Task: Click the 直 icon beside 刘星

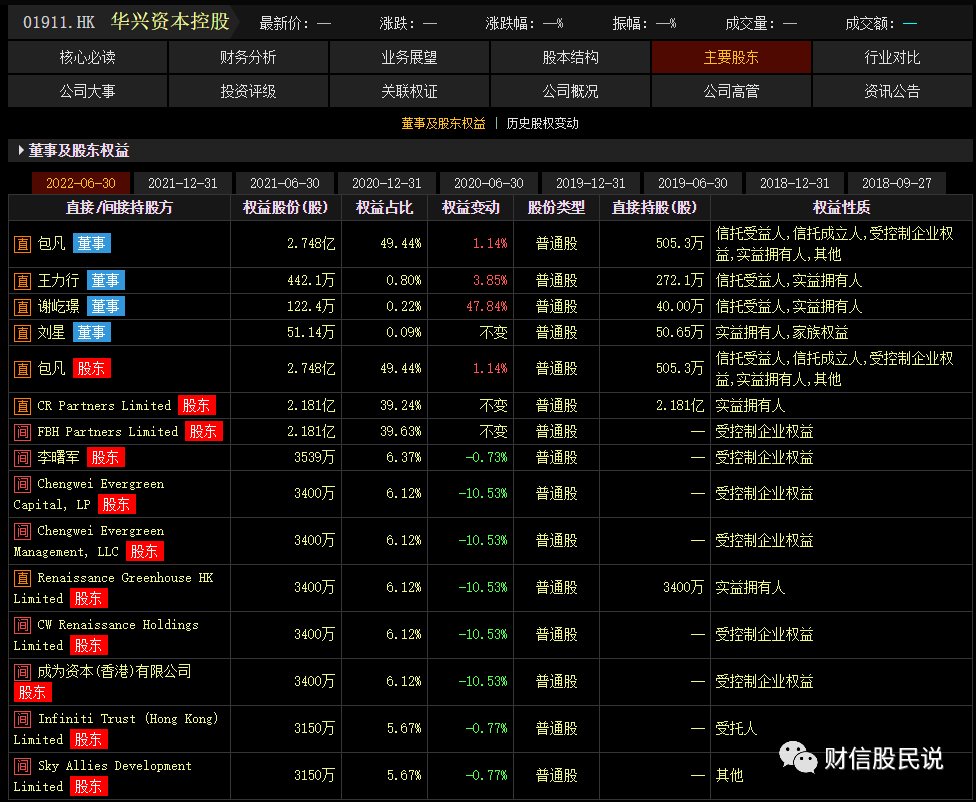Action: (x=22, y=333)
